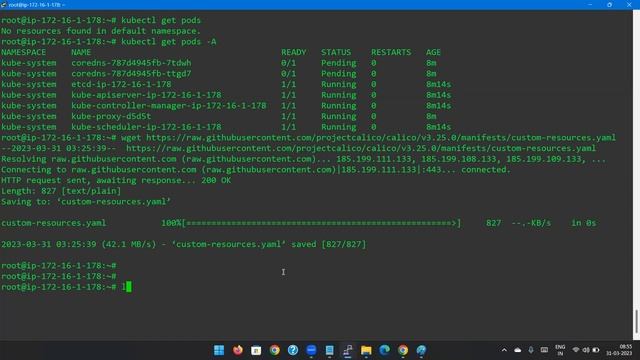Open the Wi-Fi network tray icon
640x360 pixels.
tap(576, 350)
